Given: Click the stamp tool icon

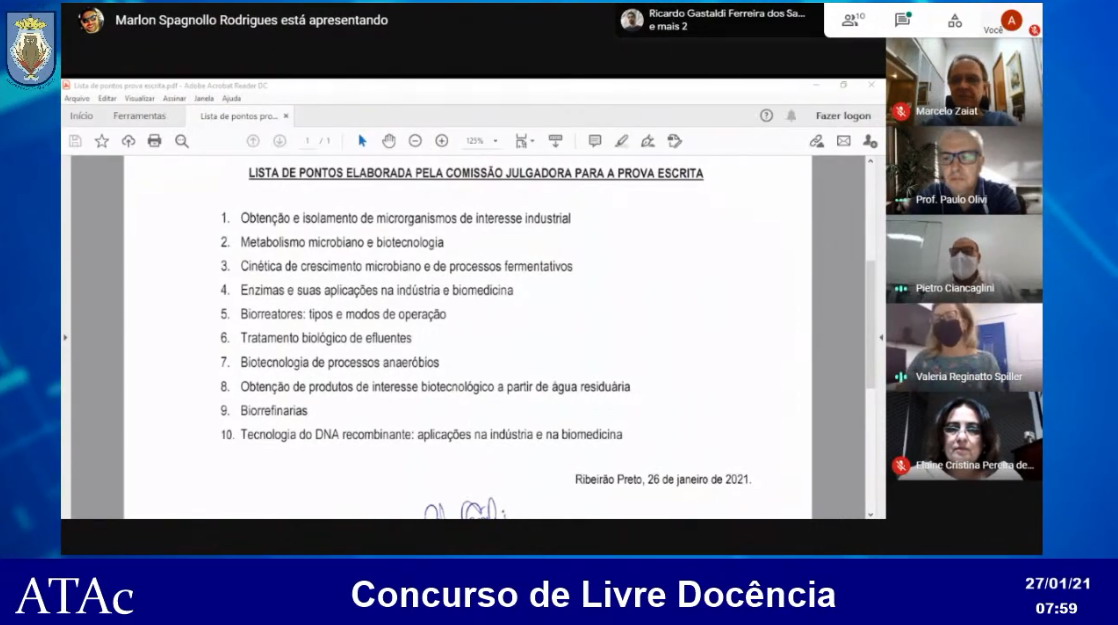Looking at the screenshot, I should pos(675,141).
